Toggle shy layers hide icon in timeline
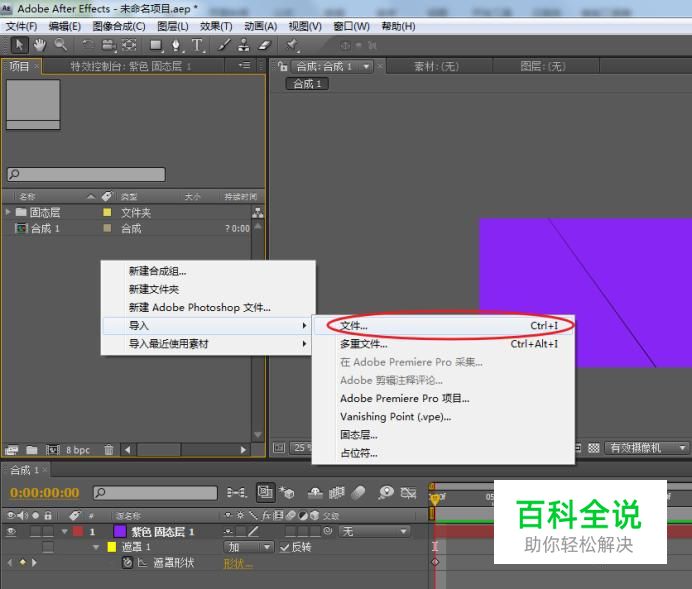The width and height of the screenshot is (692, 589). 315,492
